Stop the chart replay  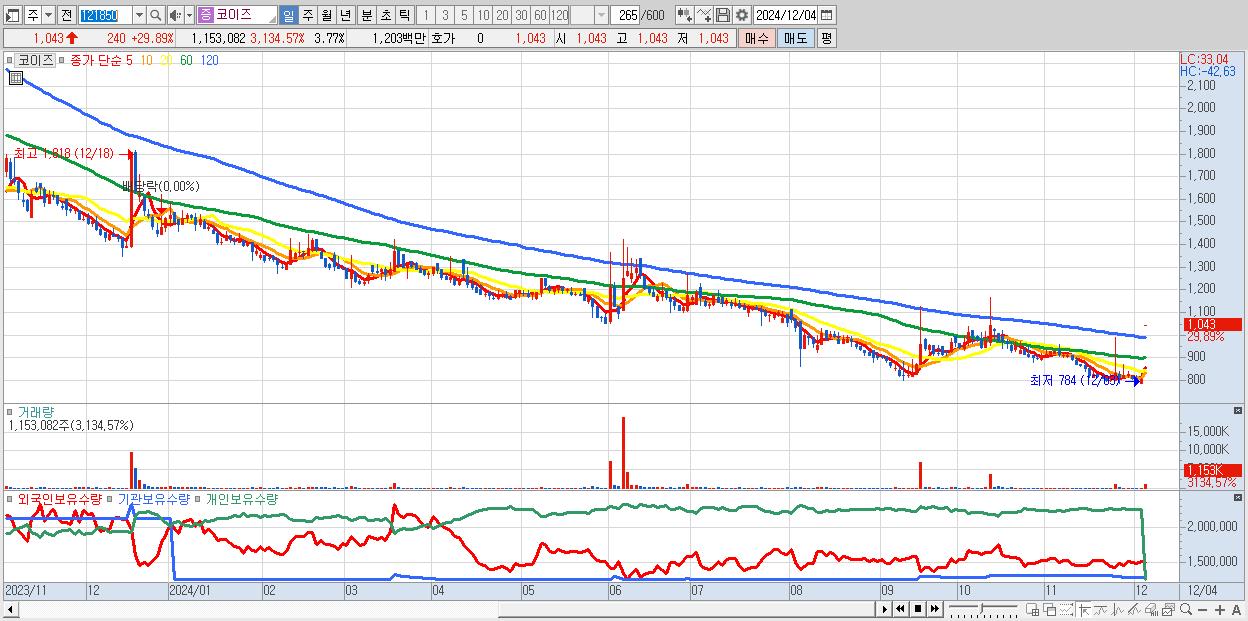click(x=918, y=609)
